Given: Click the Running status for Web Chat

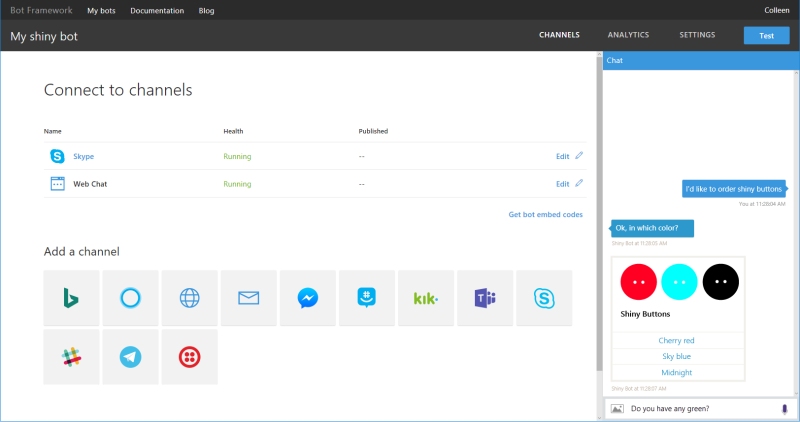Looking at the screenshot, I should [x=237, y=184].
